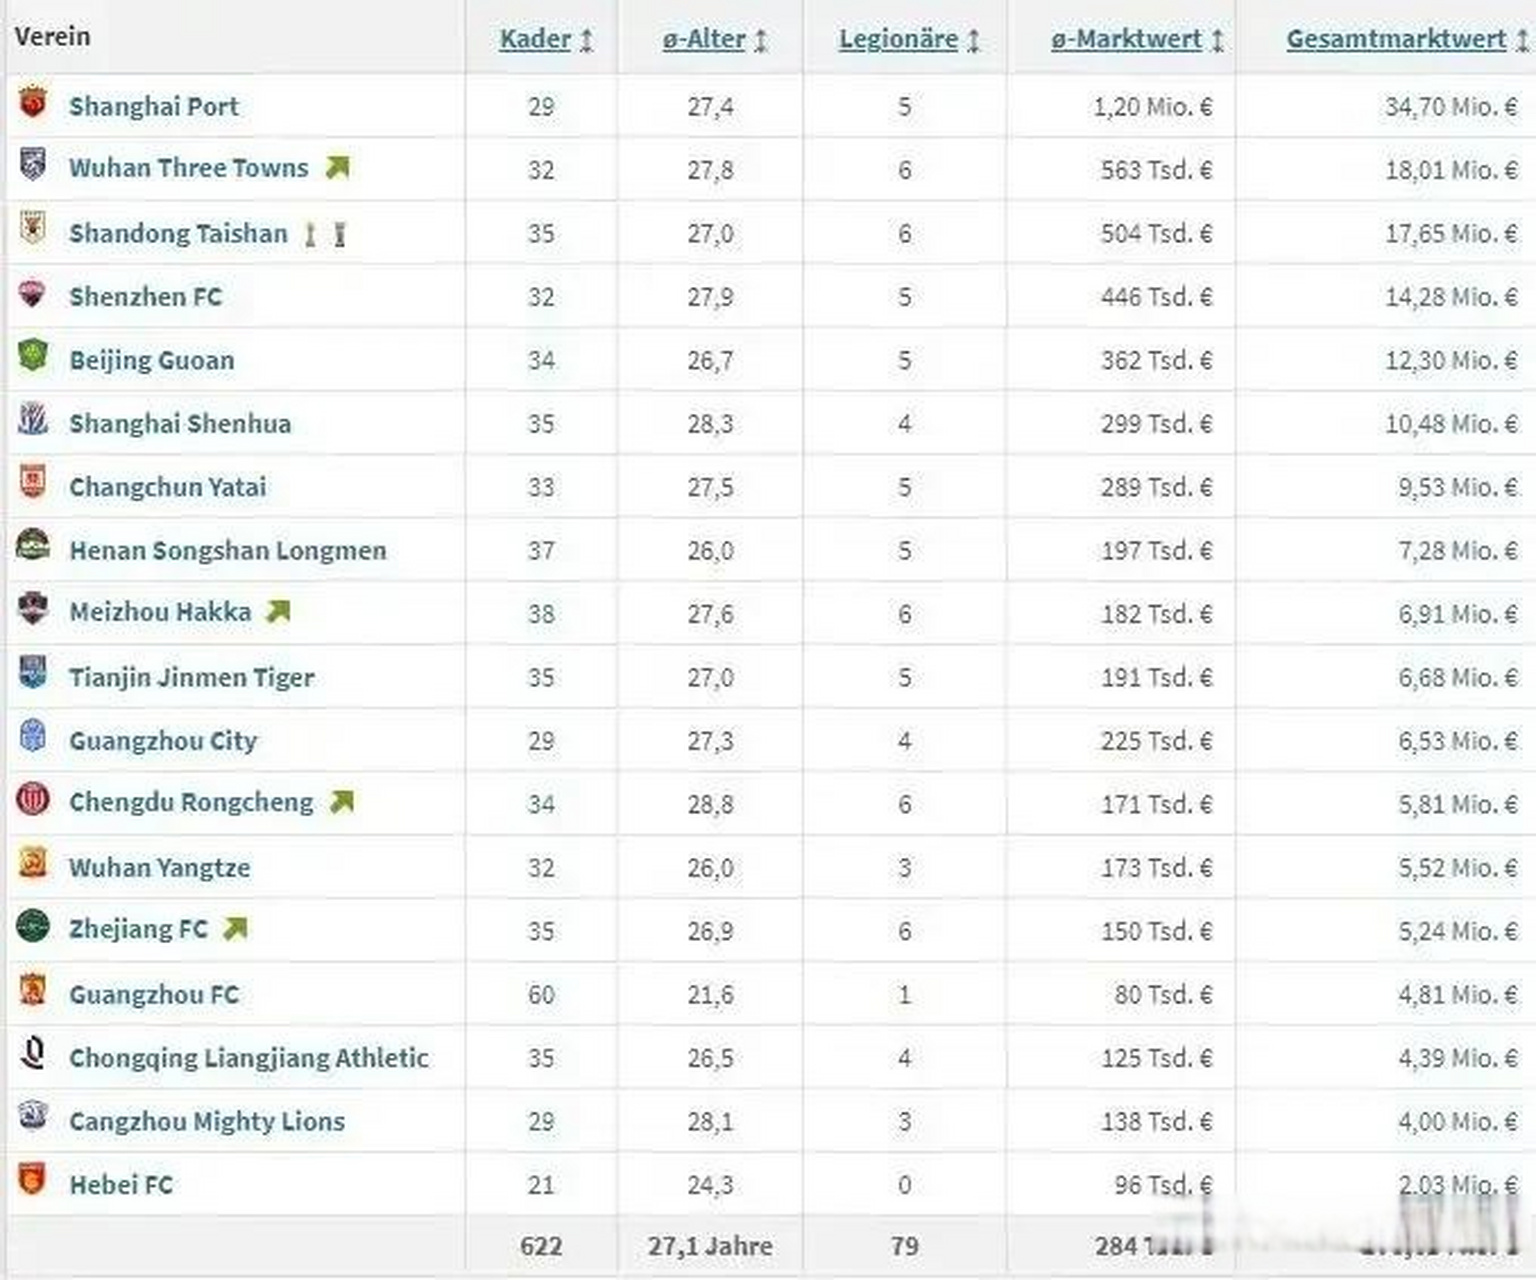Screen dimensions: 1536x1280
Task: Click Hebei FC Legionäre value 0
Action: point(905,1185)
